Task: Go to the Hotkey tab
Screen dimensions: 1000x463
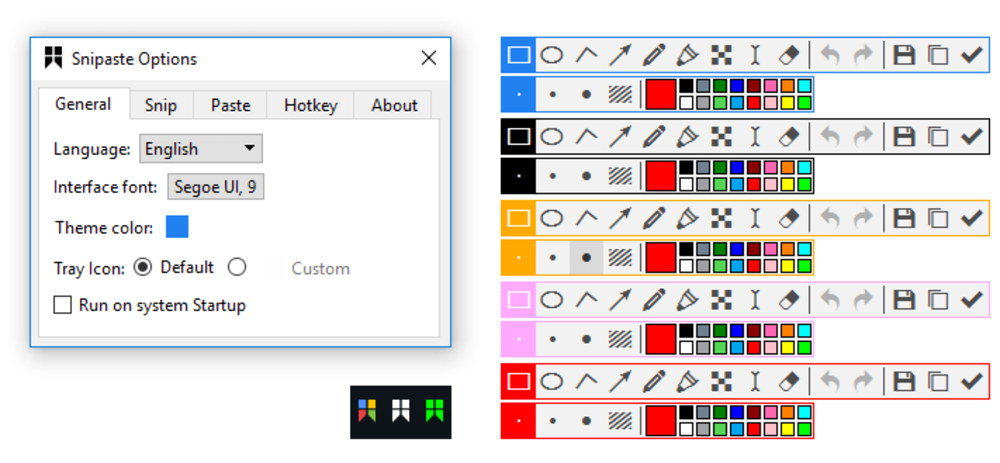Action: click(x=311, y=105)
